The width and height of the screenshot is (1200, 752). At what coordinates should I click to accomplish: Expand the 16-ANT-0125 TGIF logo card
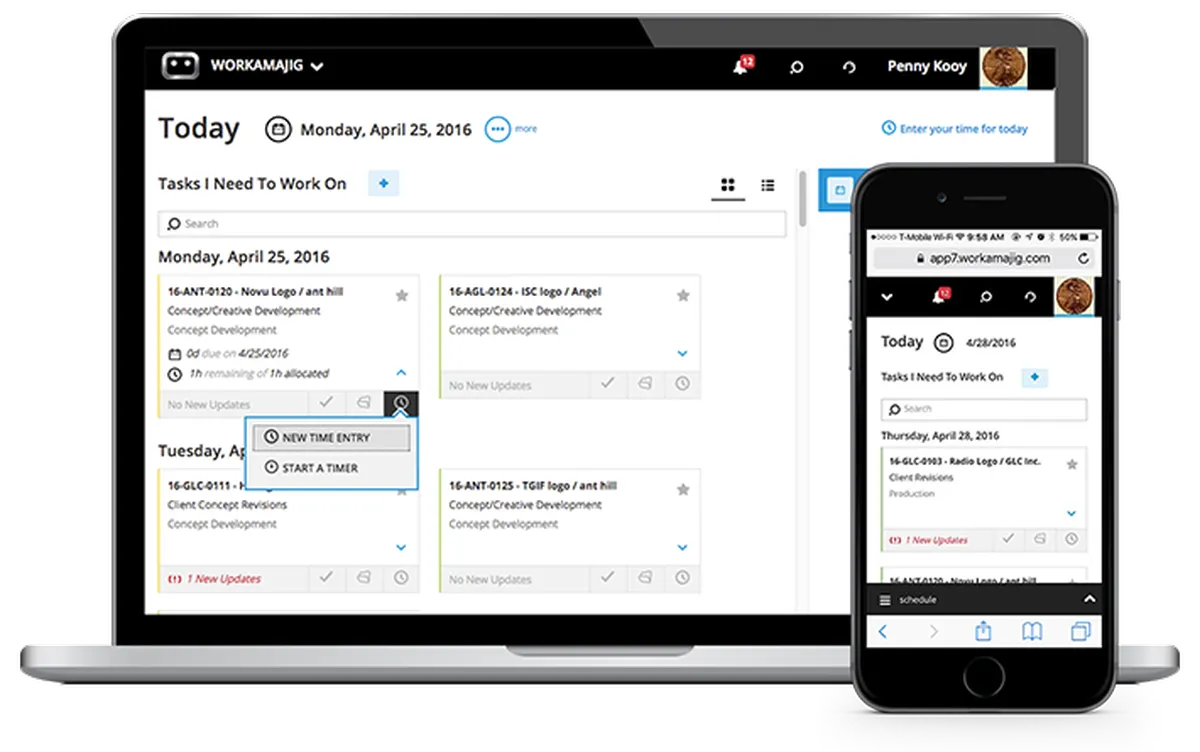682,547
